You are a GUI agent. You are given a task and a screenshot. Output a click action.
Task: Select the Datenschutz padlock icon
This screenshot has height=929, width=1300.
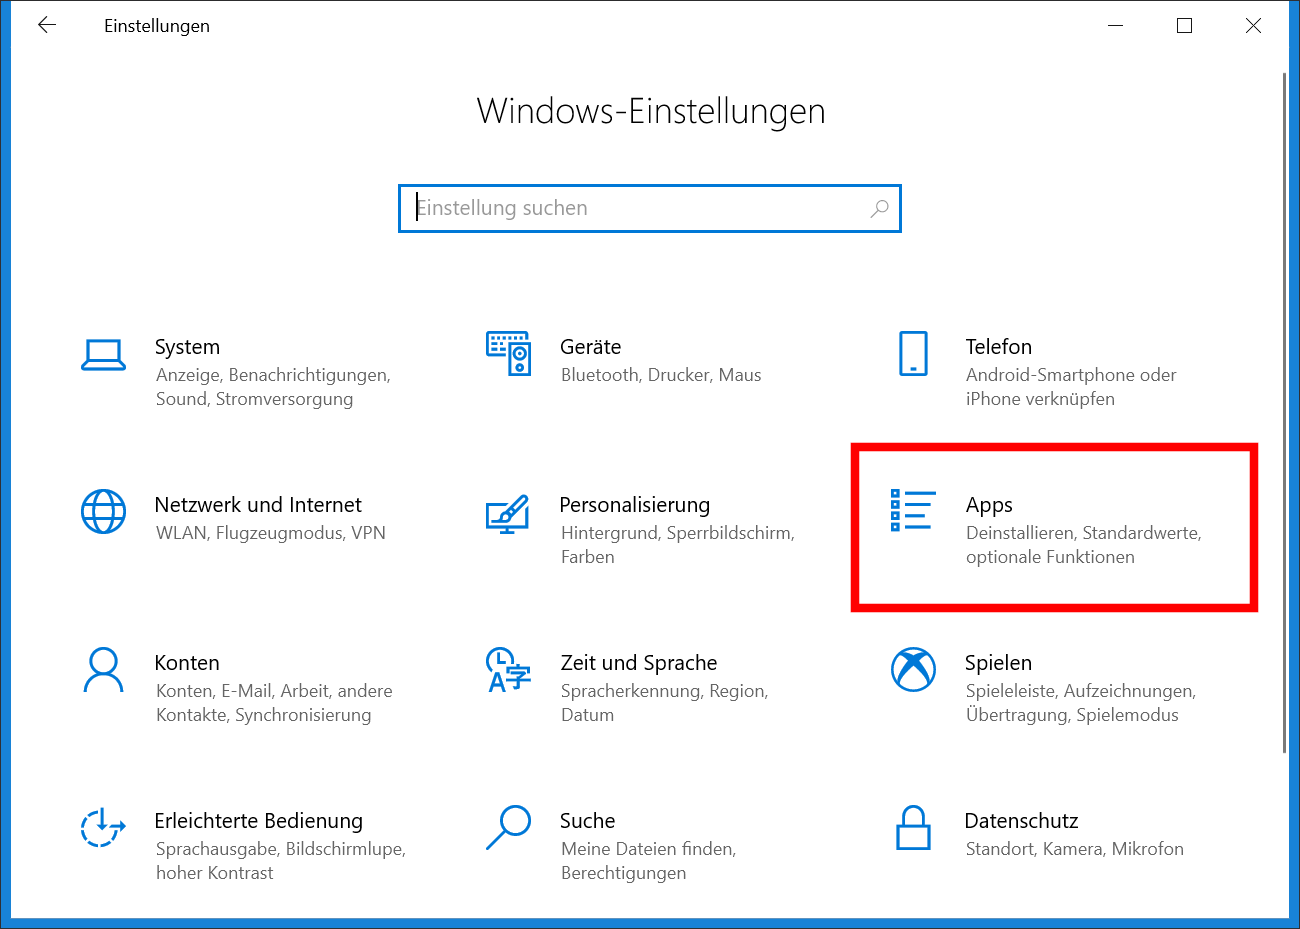click(913, 828)
